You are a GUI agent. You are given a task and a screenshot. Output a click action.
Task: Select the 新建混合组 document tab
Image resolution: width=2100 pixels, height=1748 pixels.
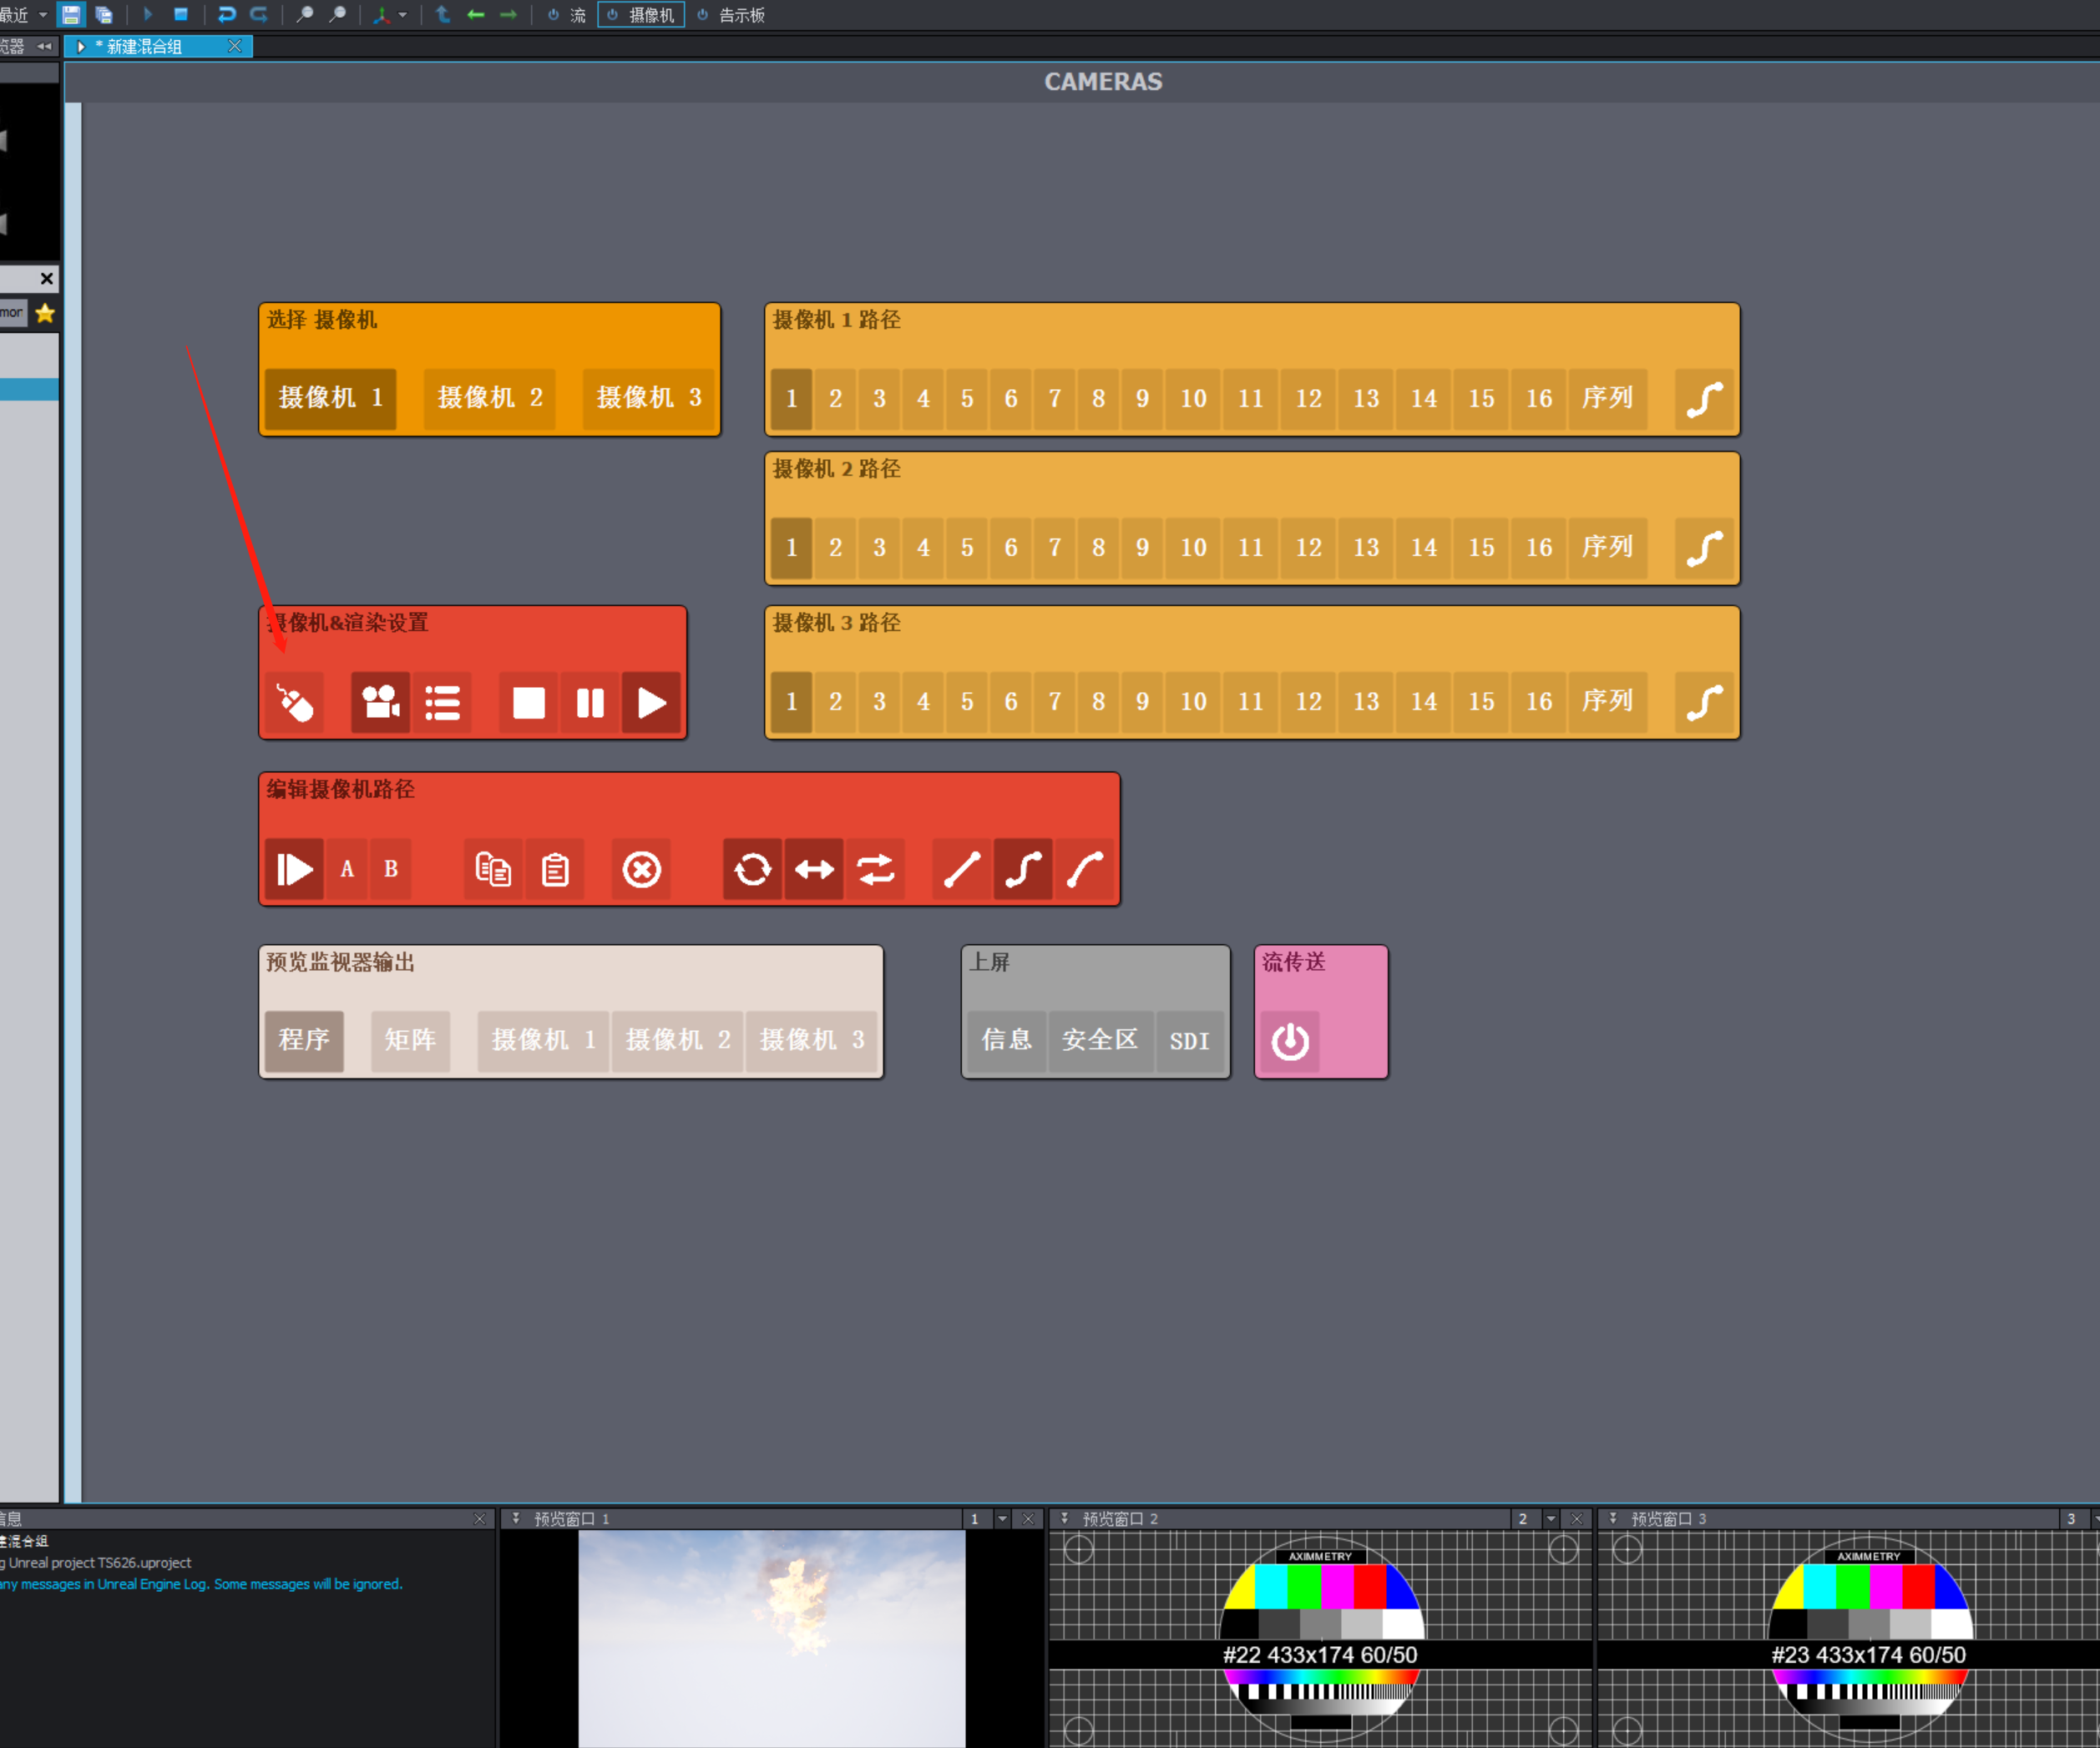(145, 47)
